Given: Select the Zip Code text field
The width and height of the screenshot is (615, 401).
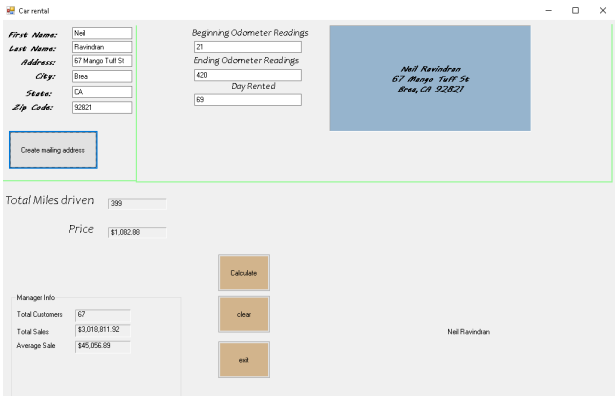Looking at the screenshot, I should click(101, 107).
